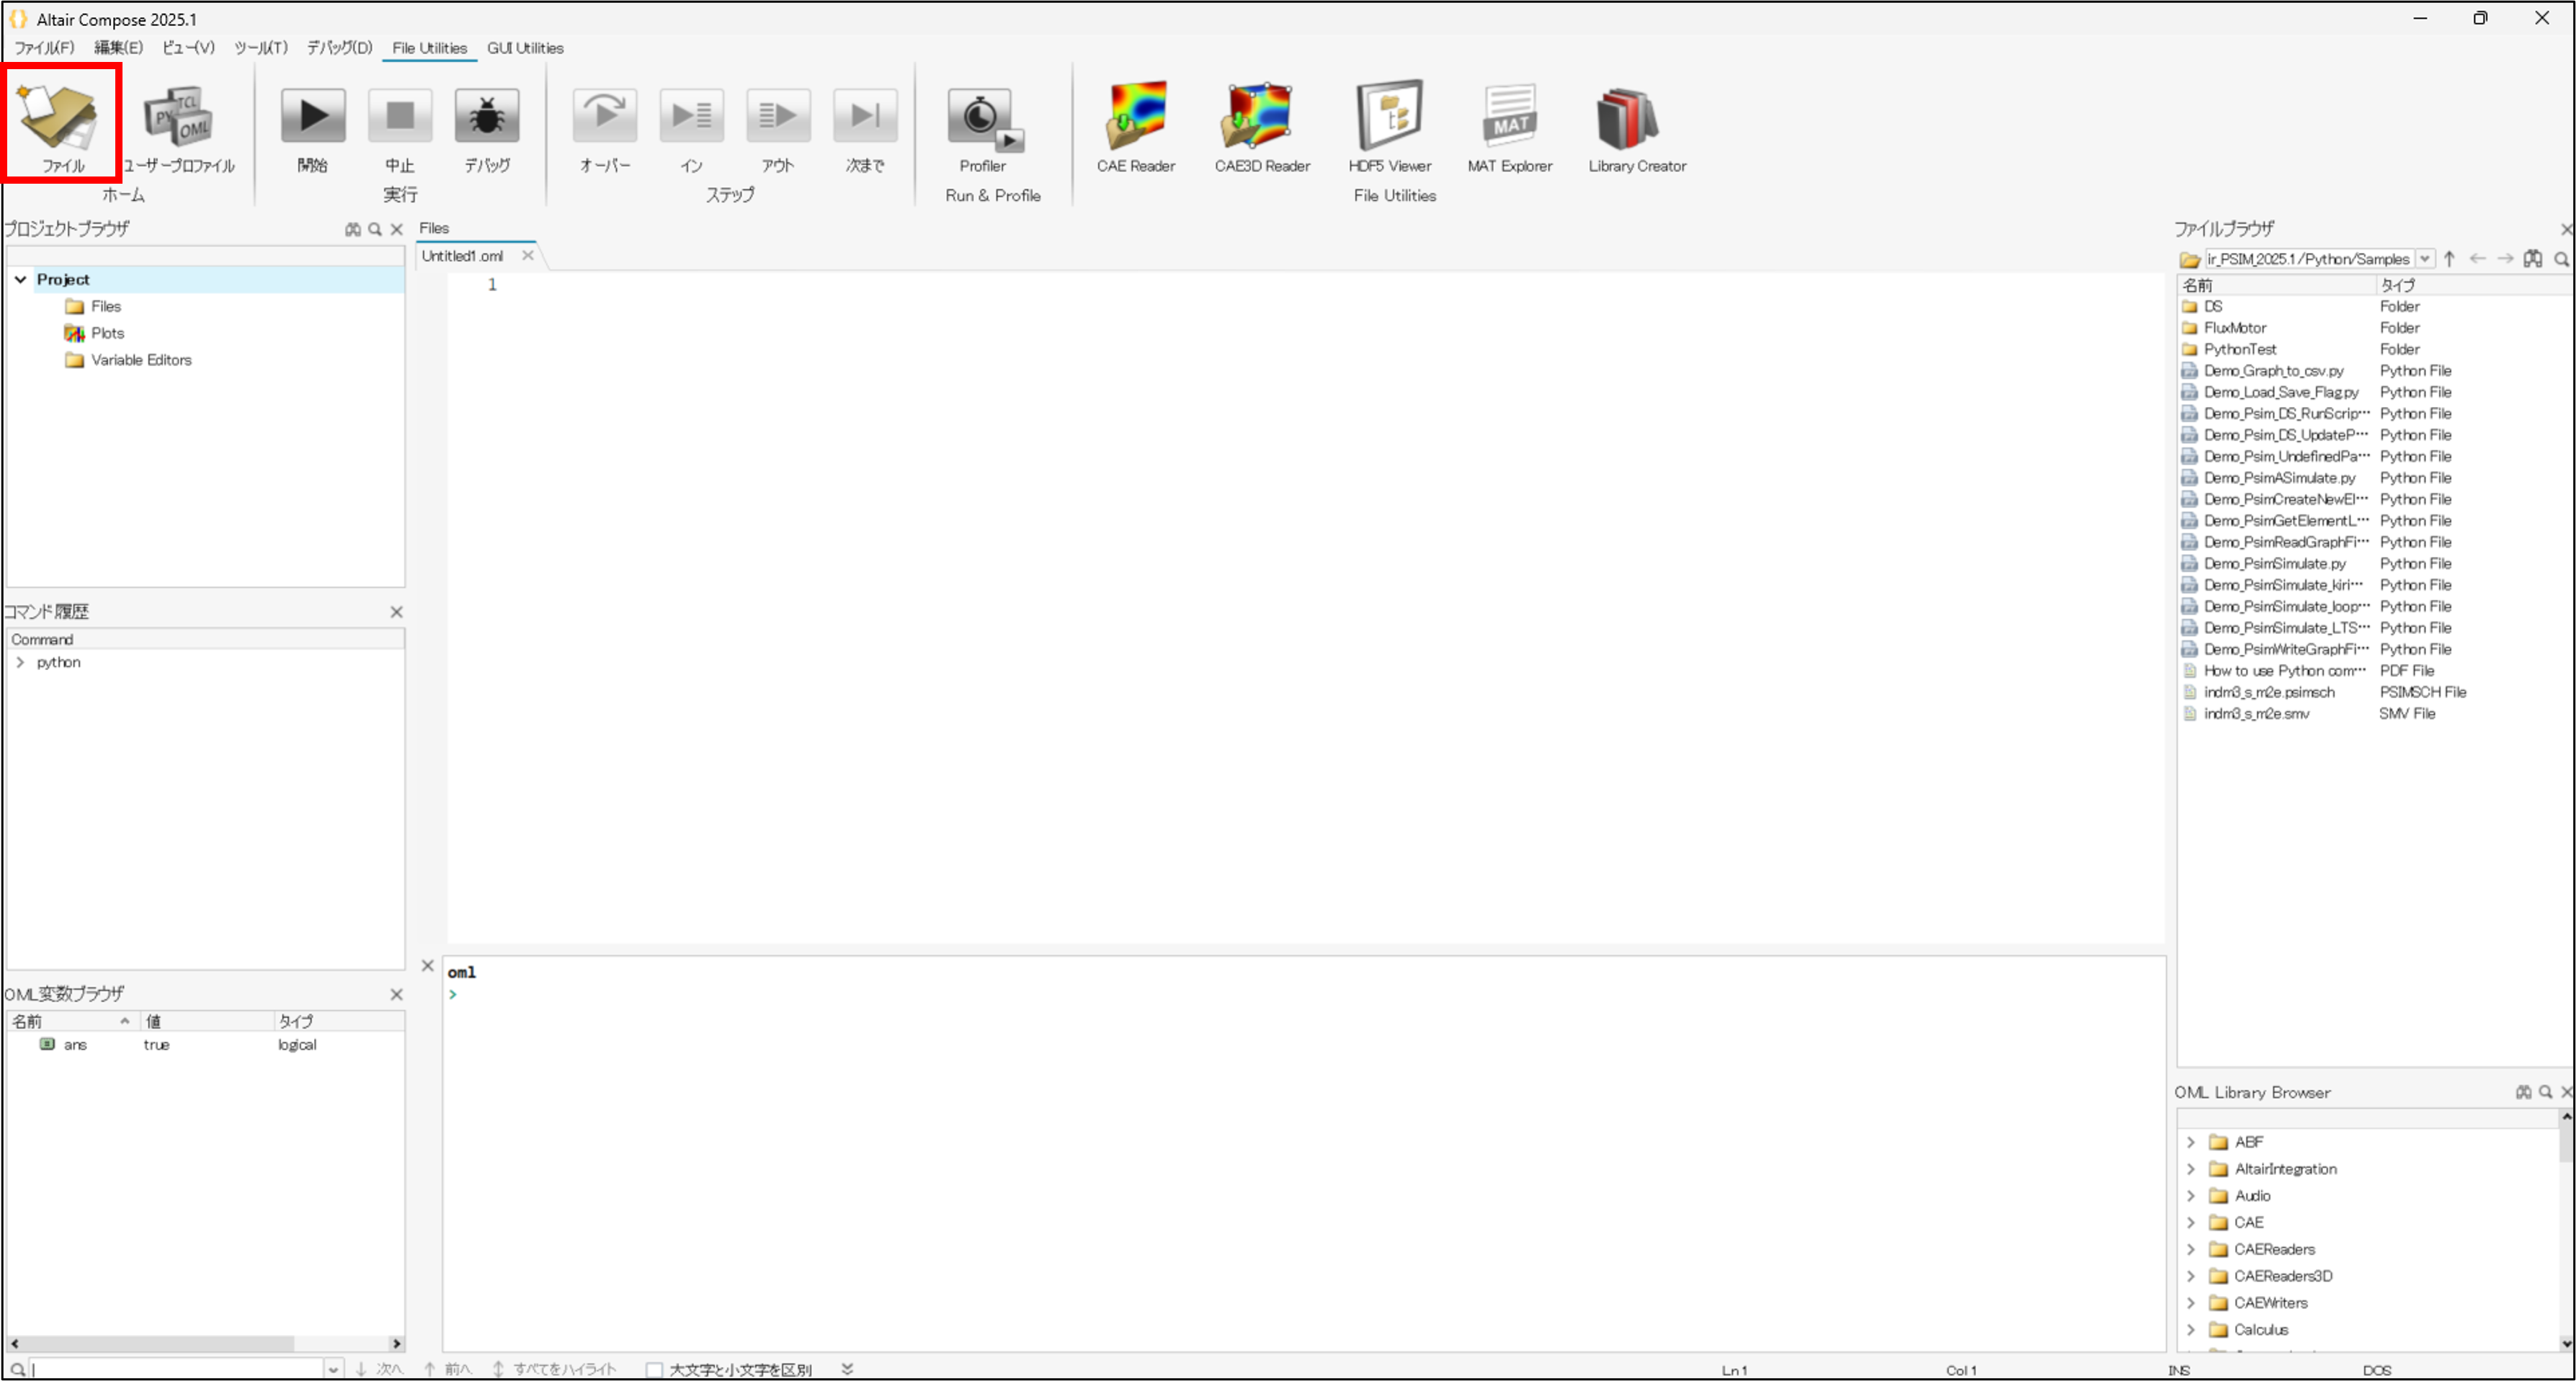
Task: Expand the AltairIntegration library folder
Action: click(x=2190, y=1169)
